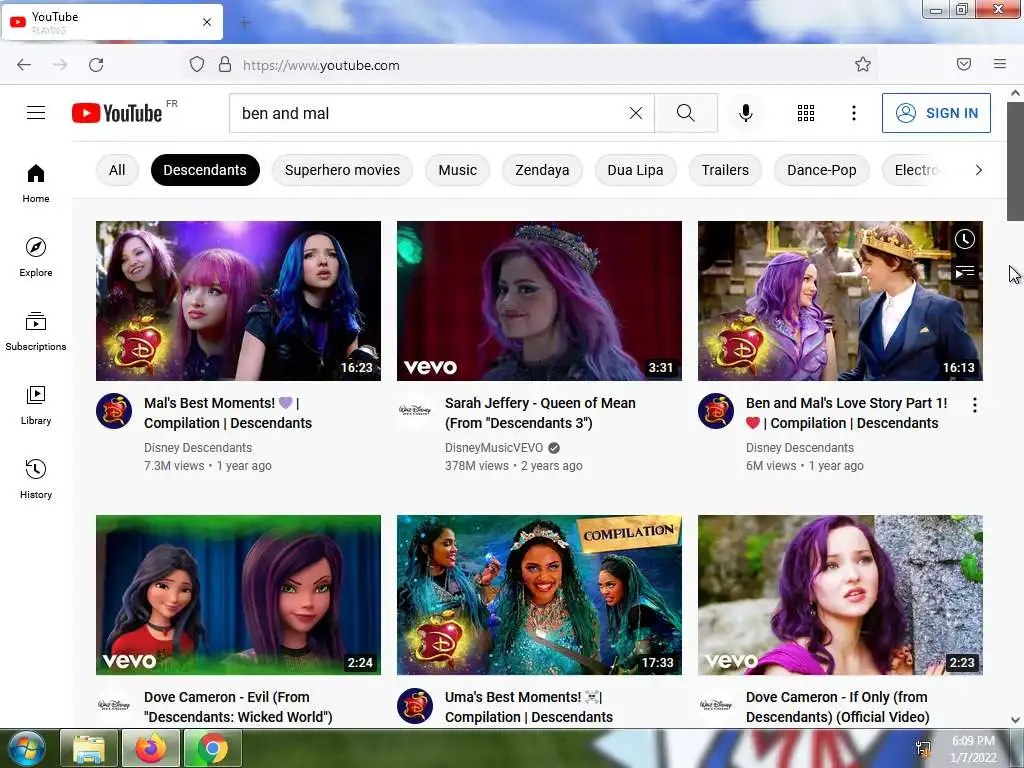This screenshot has width=1024, height=768.
Task: Start voice search with the microphone
Action: pos(745,113)
